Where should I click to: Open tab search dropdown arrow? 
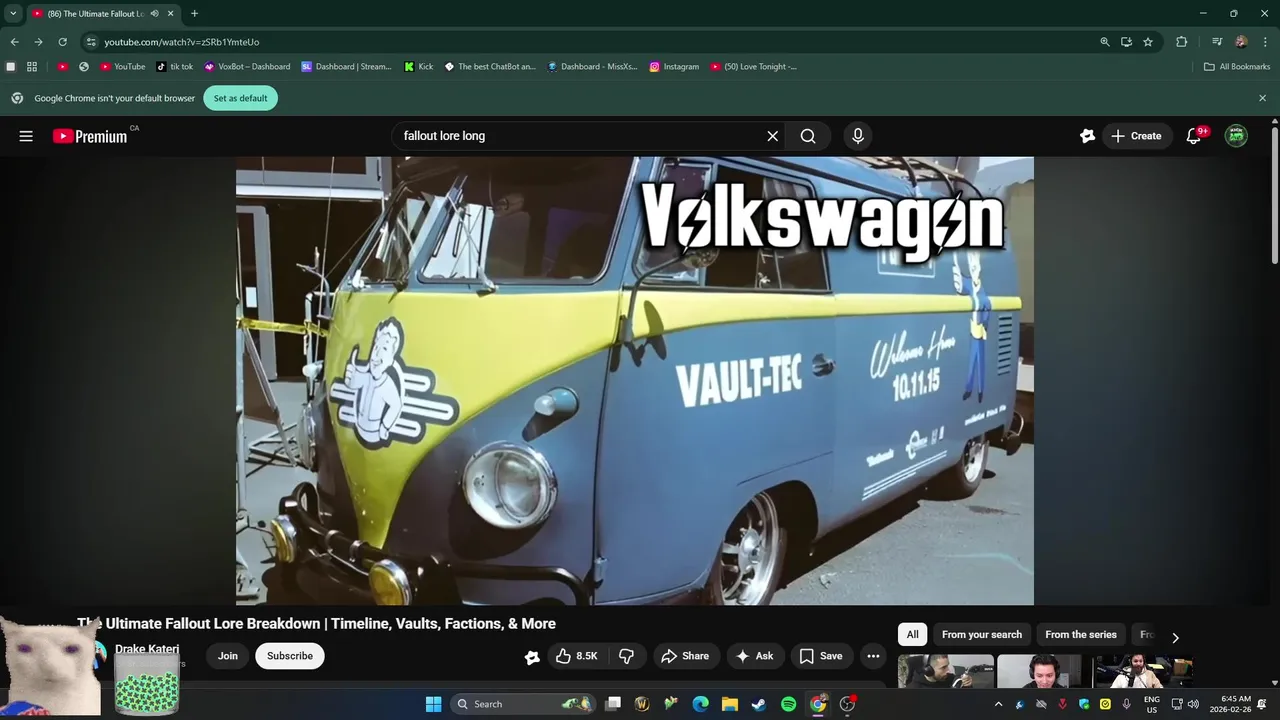point(13,14)
